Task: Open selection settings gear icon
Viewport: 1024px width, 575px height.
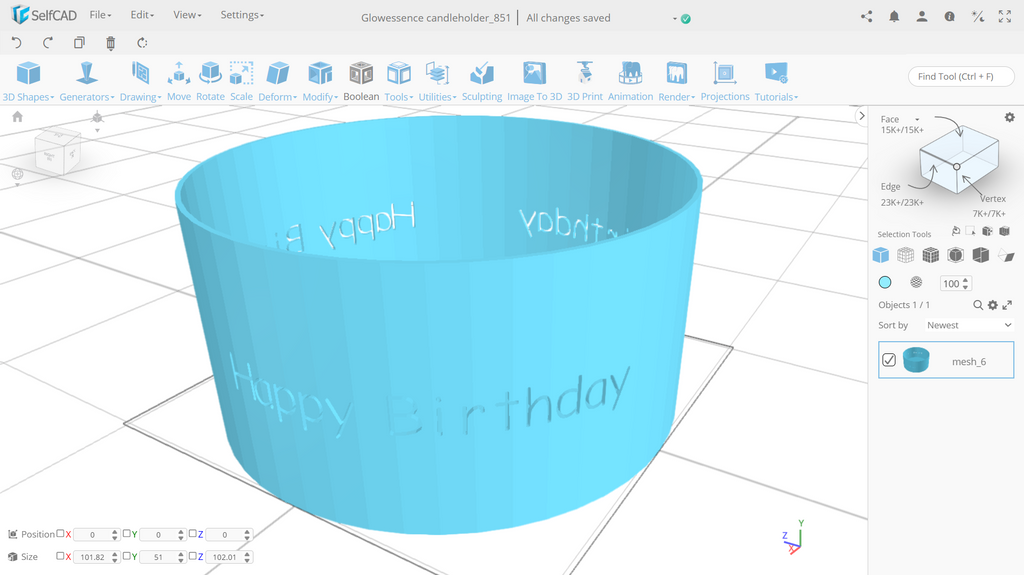Action: (x=1010, y=118)
